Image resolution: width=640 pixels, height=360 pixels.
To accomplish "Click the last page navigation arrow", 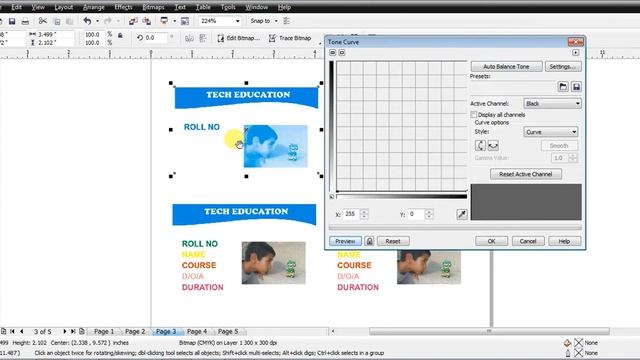I will 73,331.
